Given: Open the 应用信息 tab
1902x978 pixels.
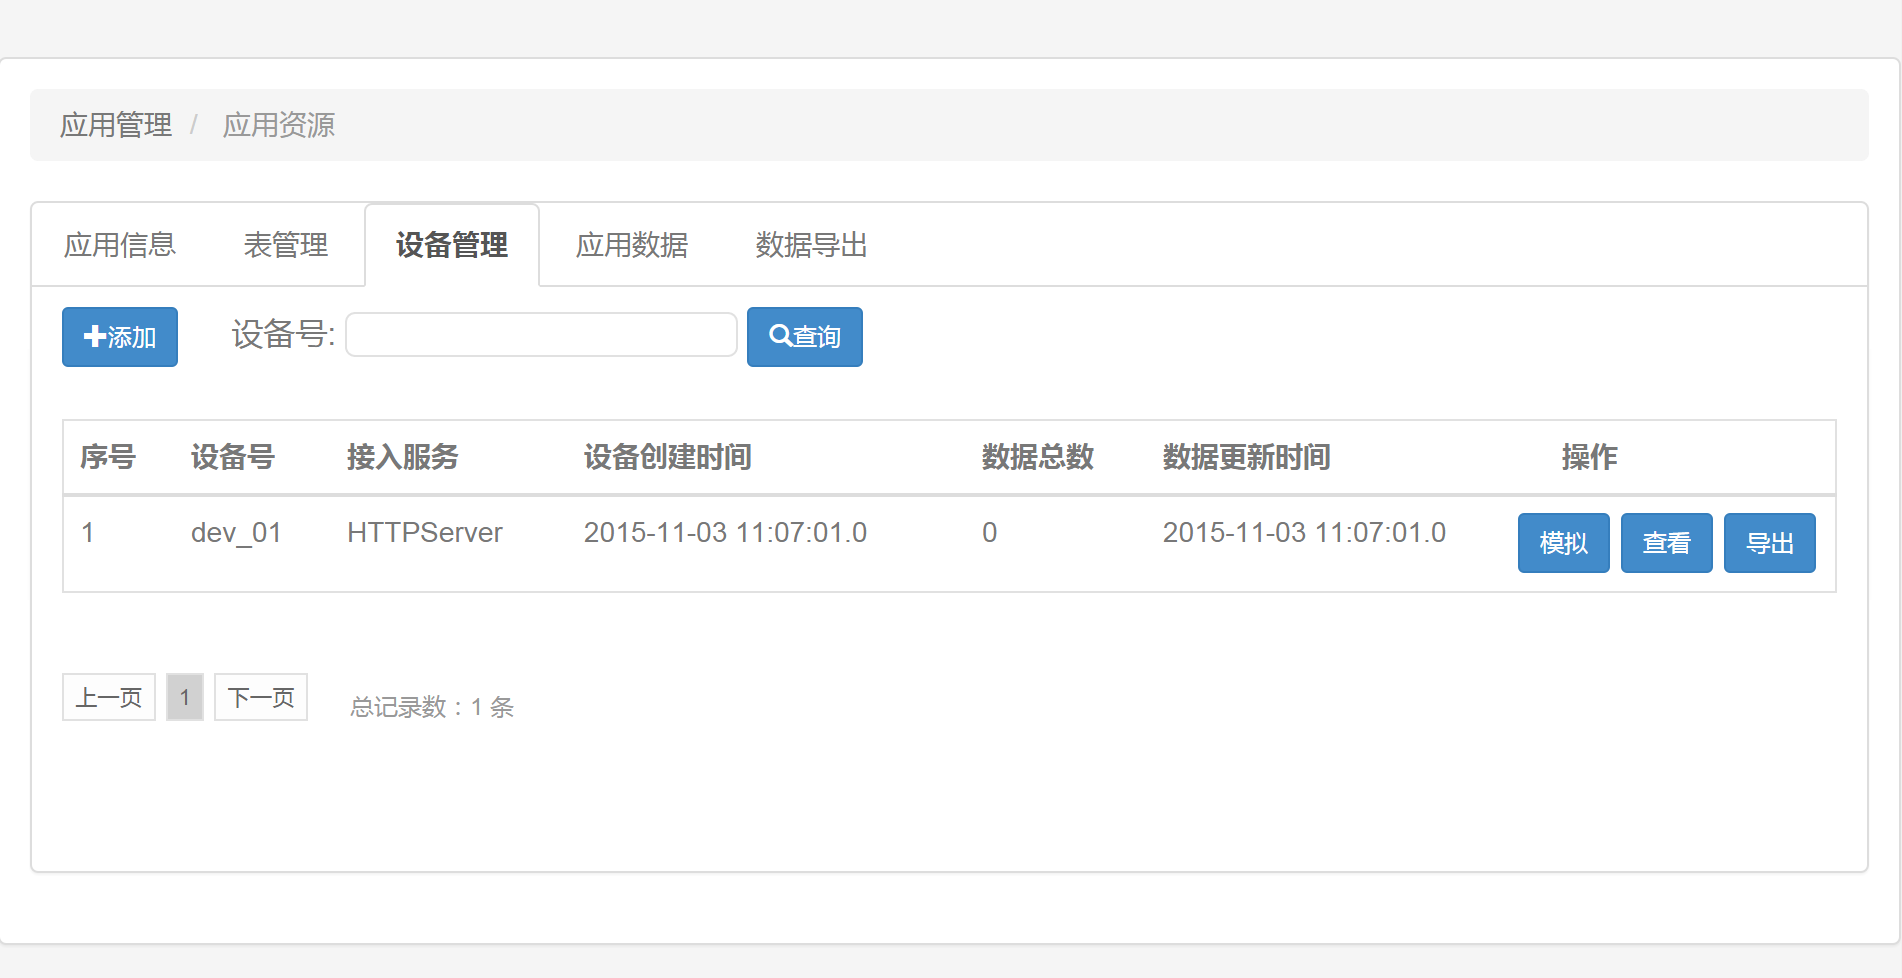Looking at the screenshot, I should pyautogui.click(x=120, y=245).
